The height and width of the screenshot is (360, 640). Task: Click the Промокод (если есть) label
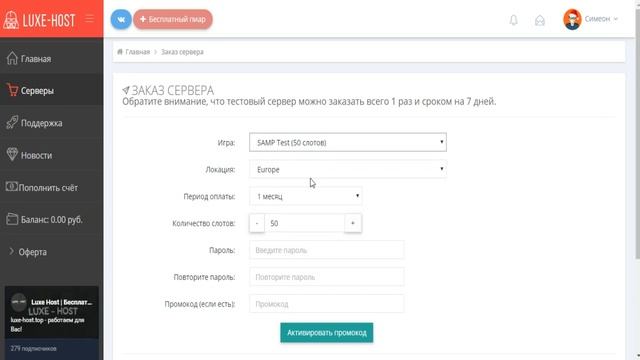click(x=200, y=304)
